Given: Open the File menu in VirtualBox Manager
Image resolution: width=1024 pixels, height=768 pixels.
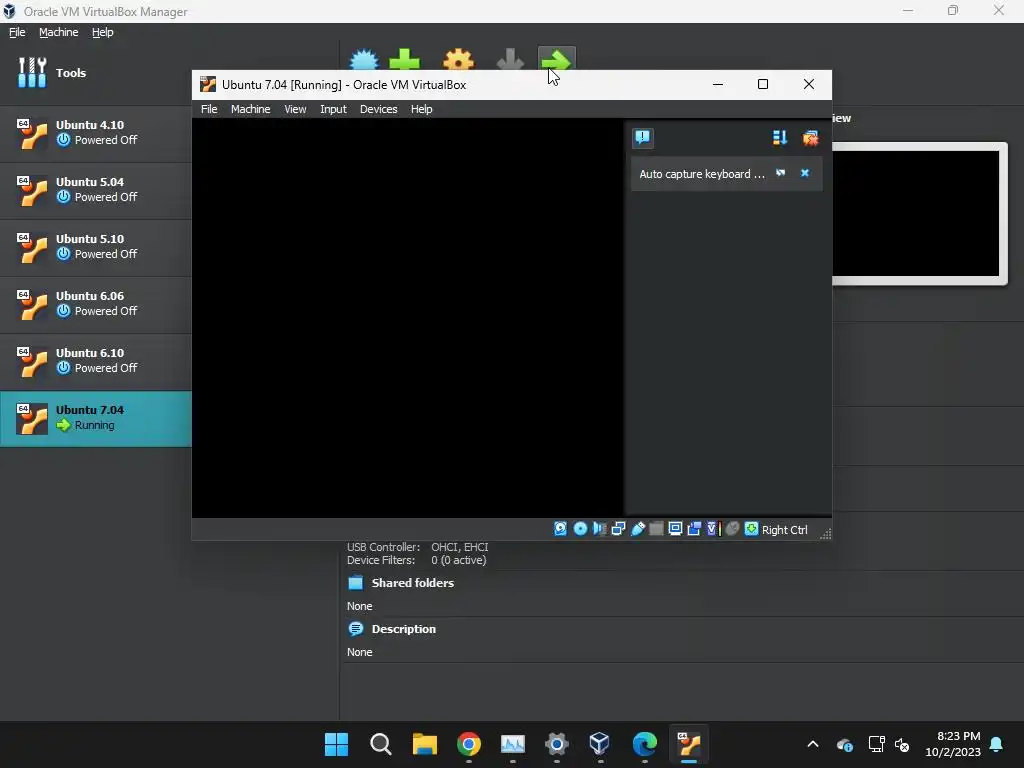Looking at the screenshot, I should click(x=17, y=32).
